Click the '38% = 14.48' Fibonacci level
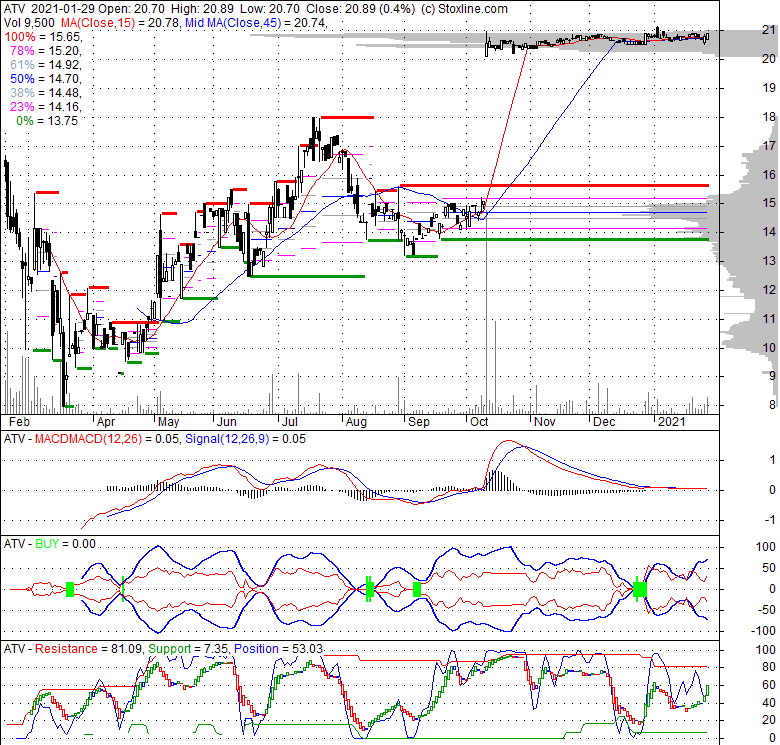 (46, 93)
